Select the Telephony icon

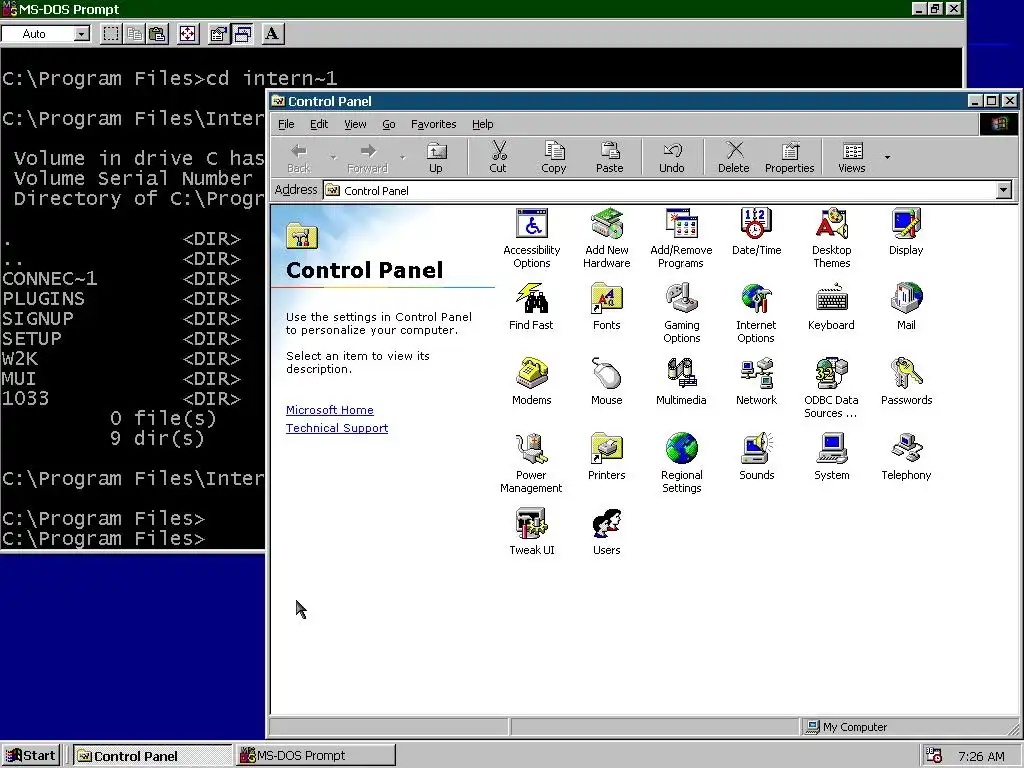click(906, 457)
